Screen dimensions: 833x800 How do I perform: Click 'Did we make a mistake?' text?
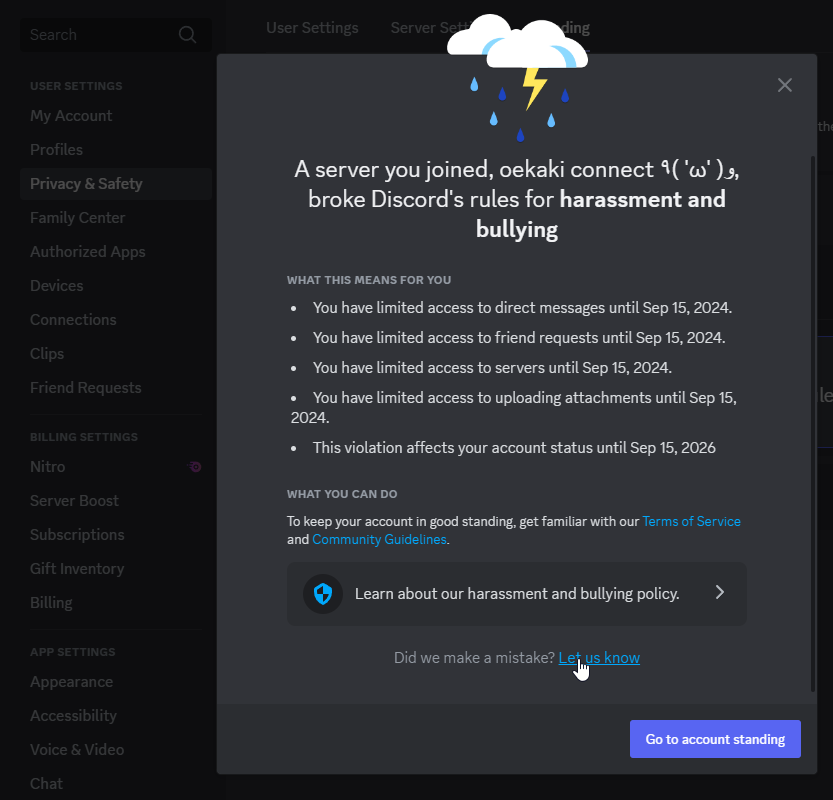click(474, 658)
